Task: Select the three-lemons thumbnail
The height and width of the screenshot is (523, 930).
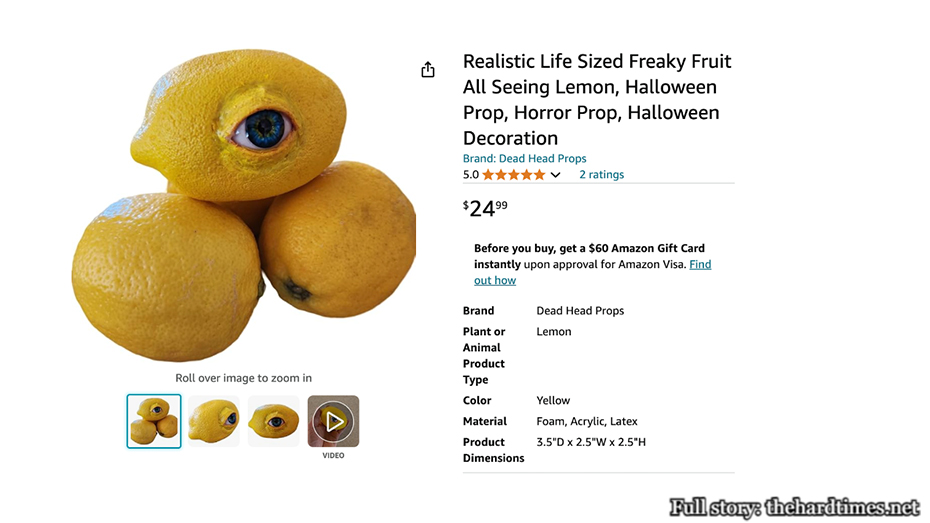Action: (x=154, y=421)
